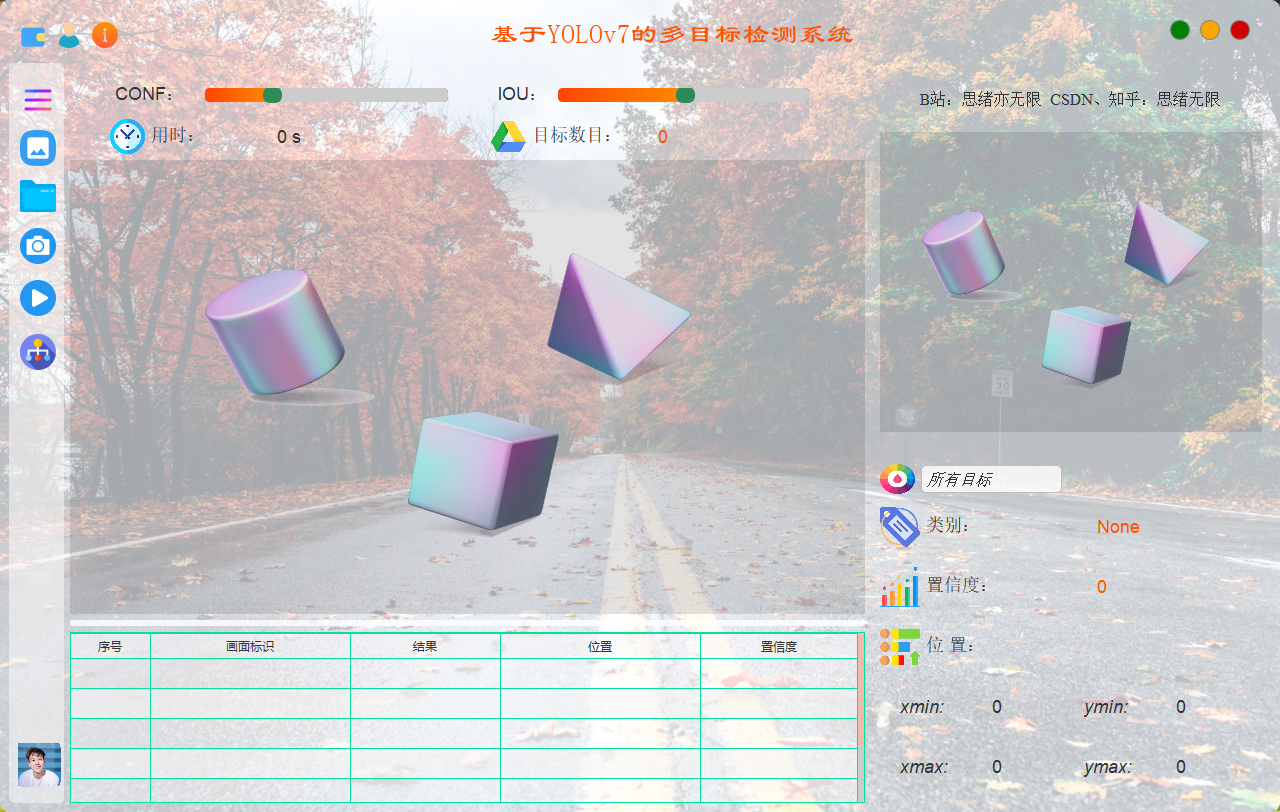
Task: Click the 0 s elapsed time value
Action: point(289,137)
